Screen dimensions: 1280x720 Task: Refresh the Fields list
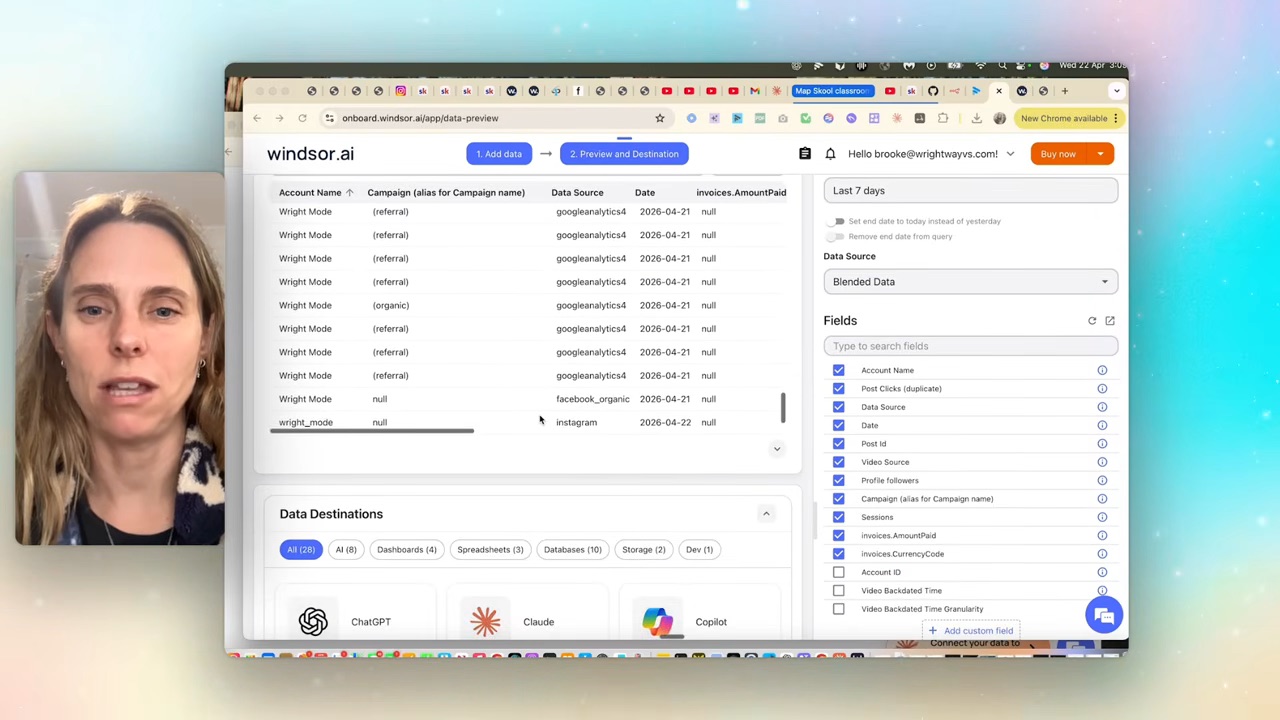tap(1092, 321)
